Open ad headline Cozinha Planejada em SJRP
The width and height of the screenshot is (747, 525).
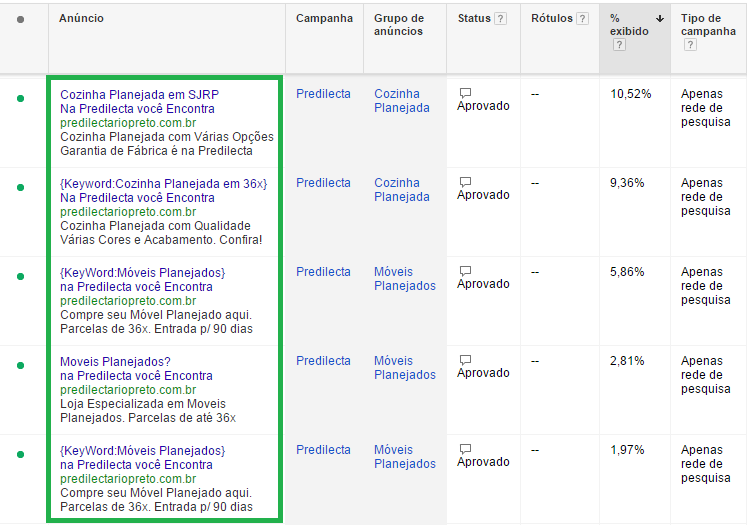tap(140, 94)
